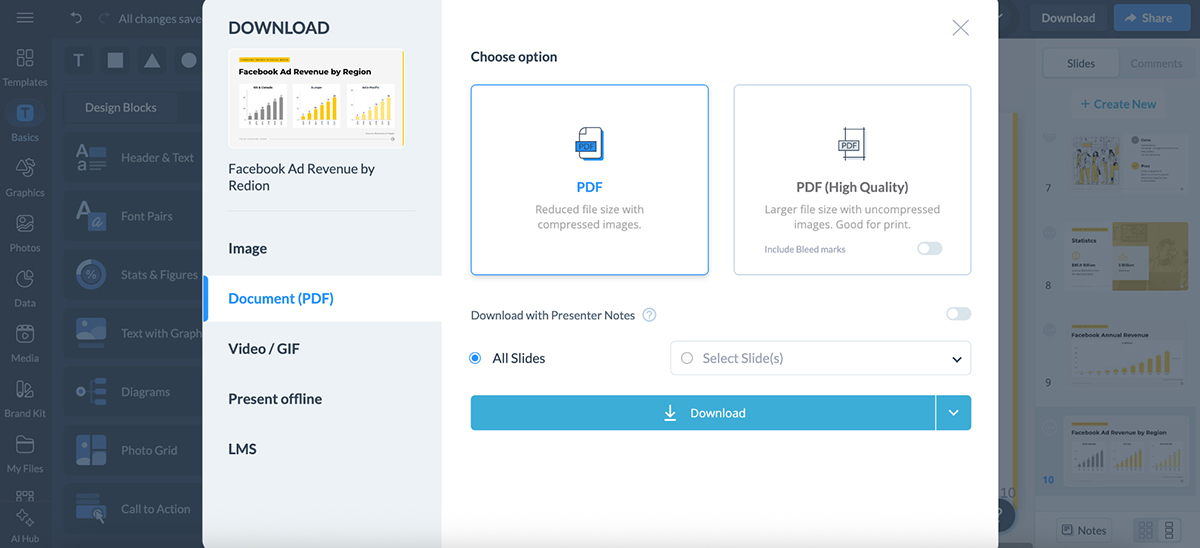The image size is (1200, 548).
Task: Click the Share button
Action: [x=1148, y=18]
